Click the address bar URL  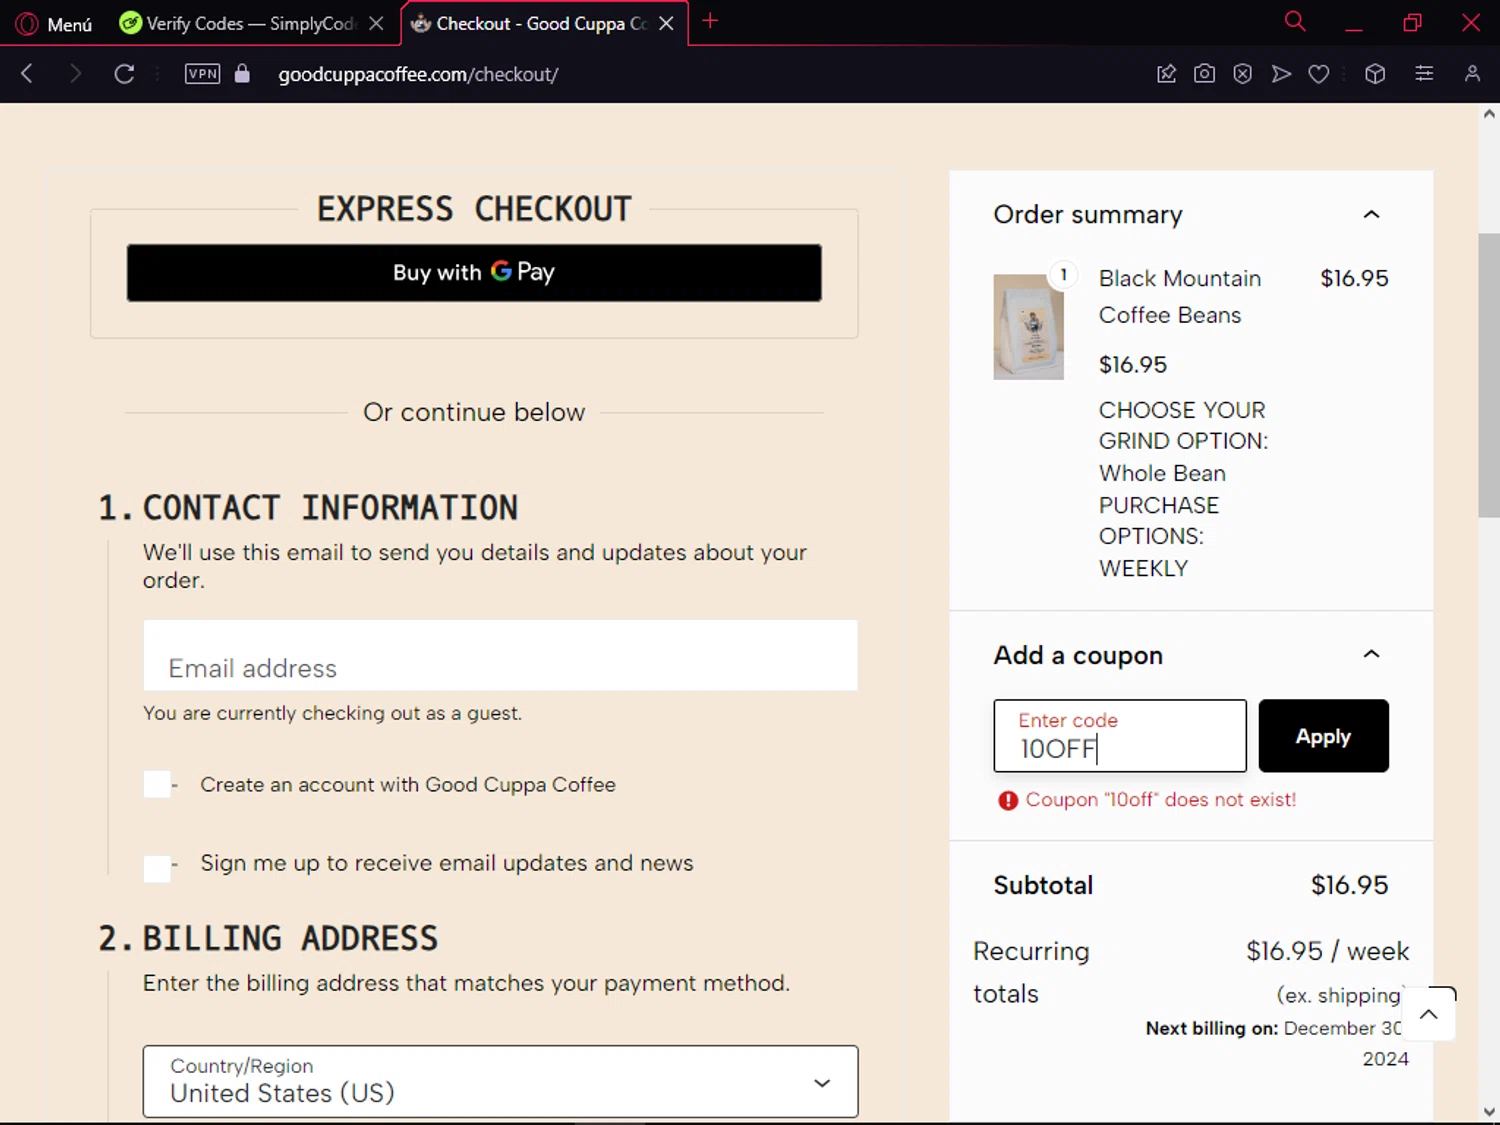418,74
